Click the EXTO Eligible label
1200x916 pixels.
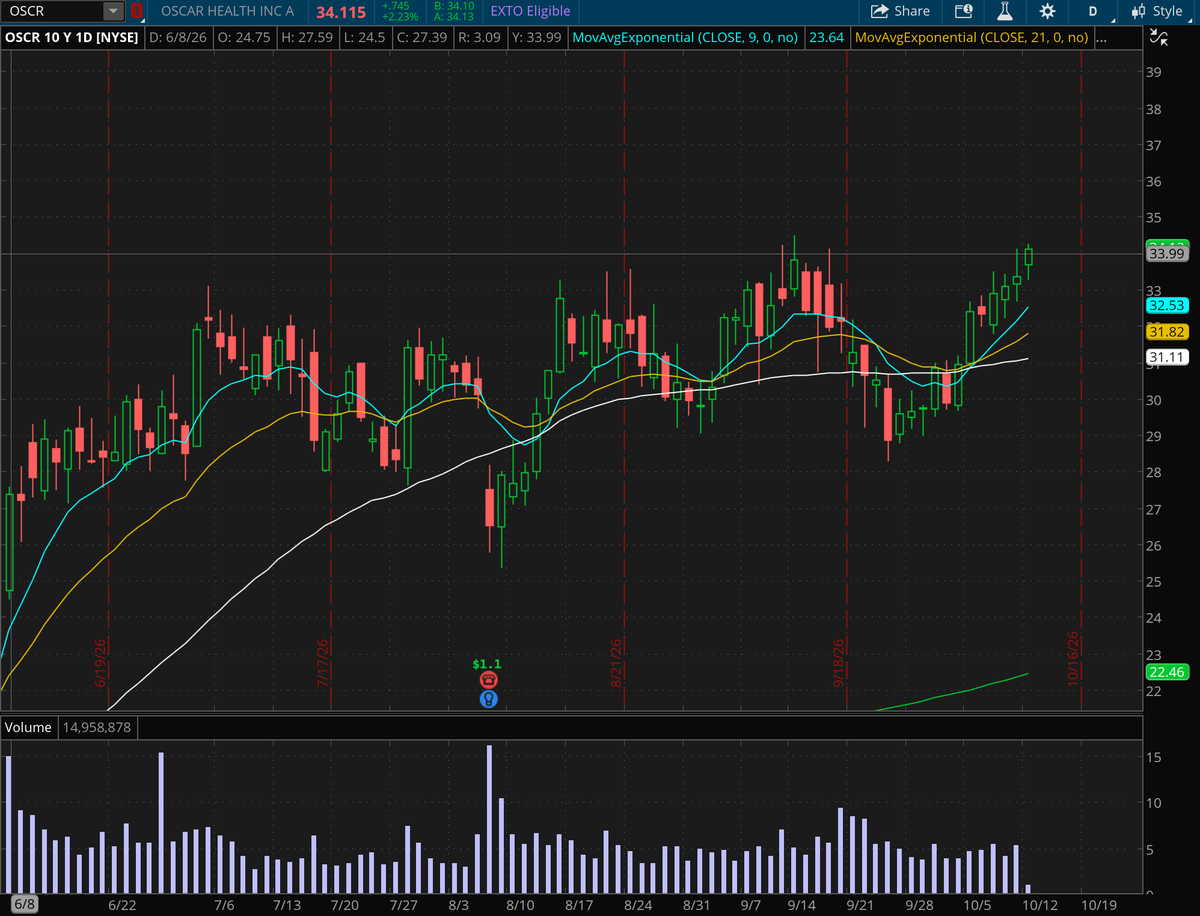coord(530,11)
